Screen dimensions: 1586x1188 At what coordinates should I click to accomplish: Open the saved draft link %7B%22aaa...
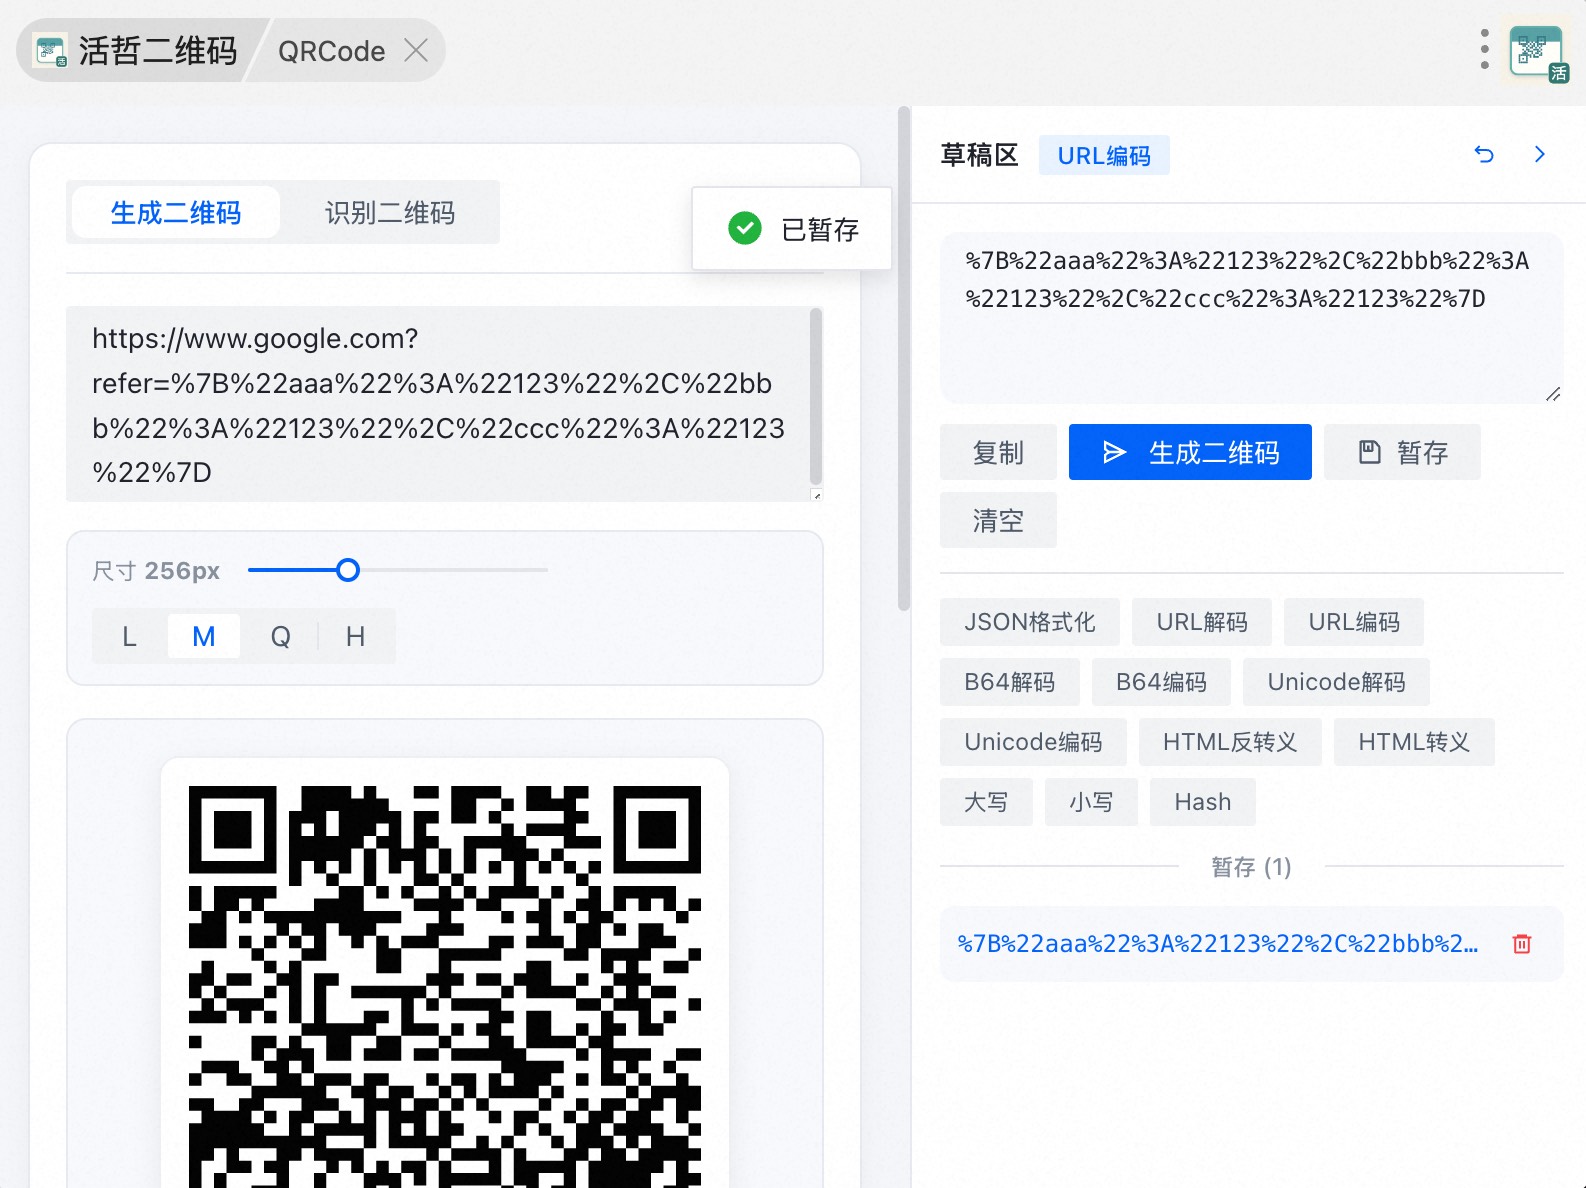point(1217,944)
